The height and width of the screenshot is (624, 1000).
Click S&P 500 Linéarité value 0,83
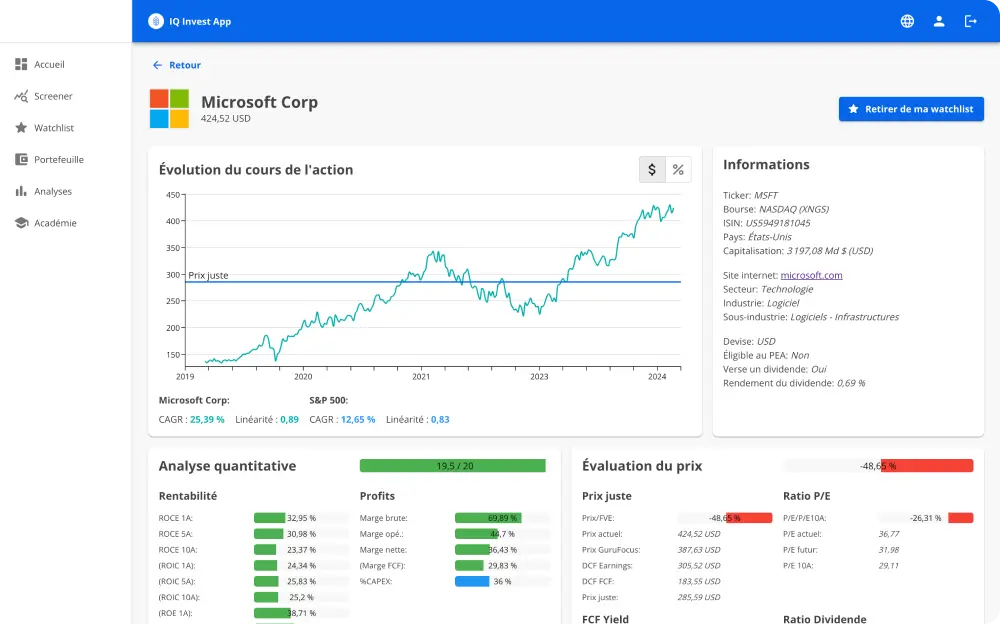[x=440, y=419]
